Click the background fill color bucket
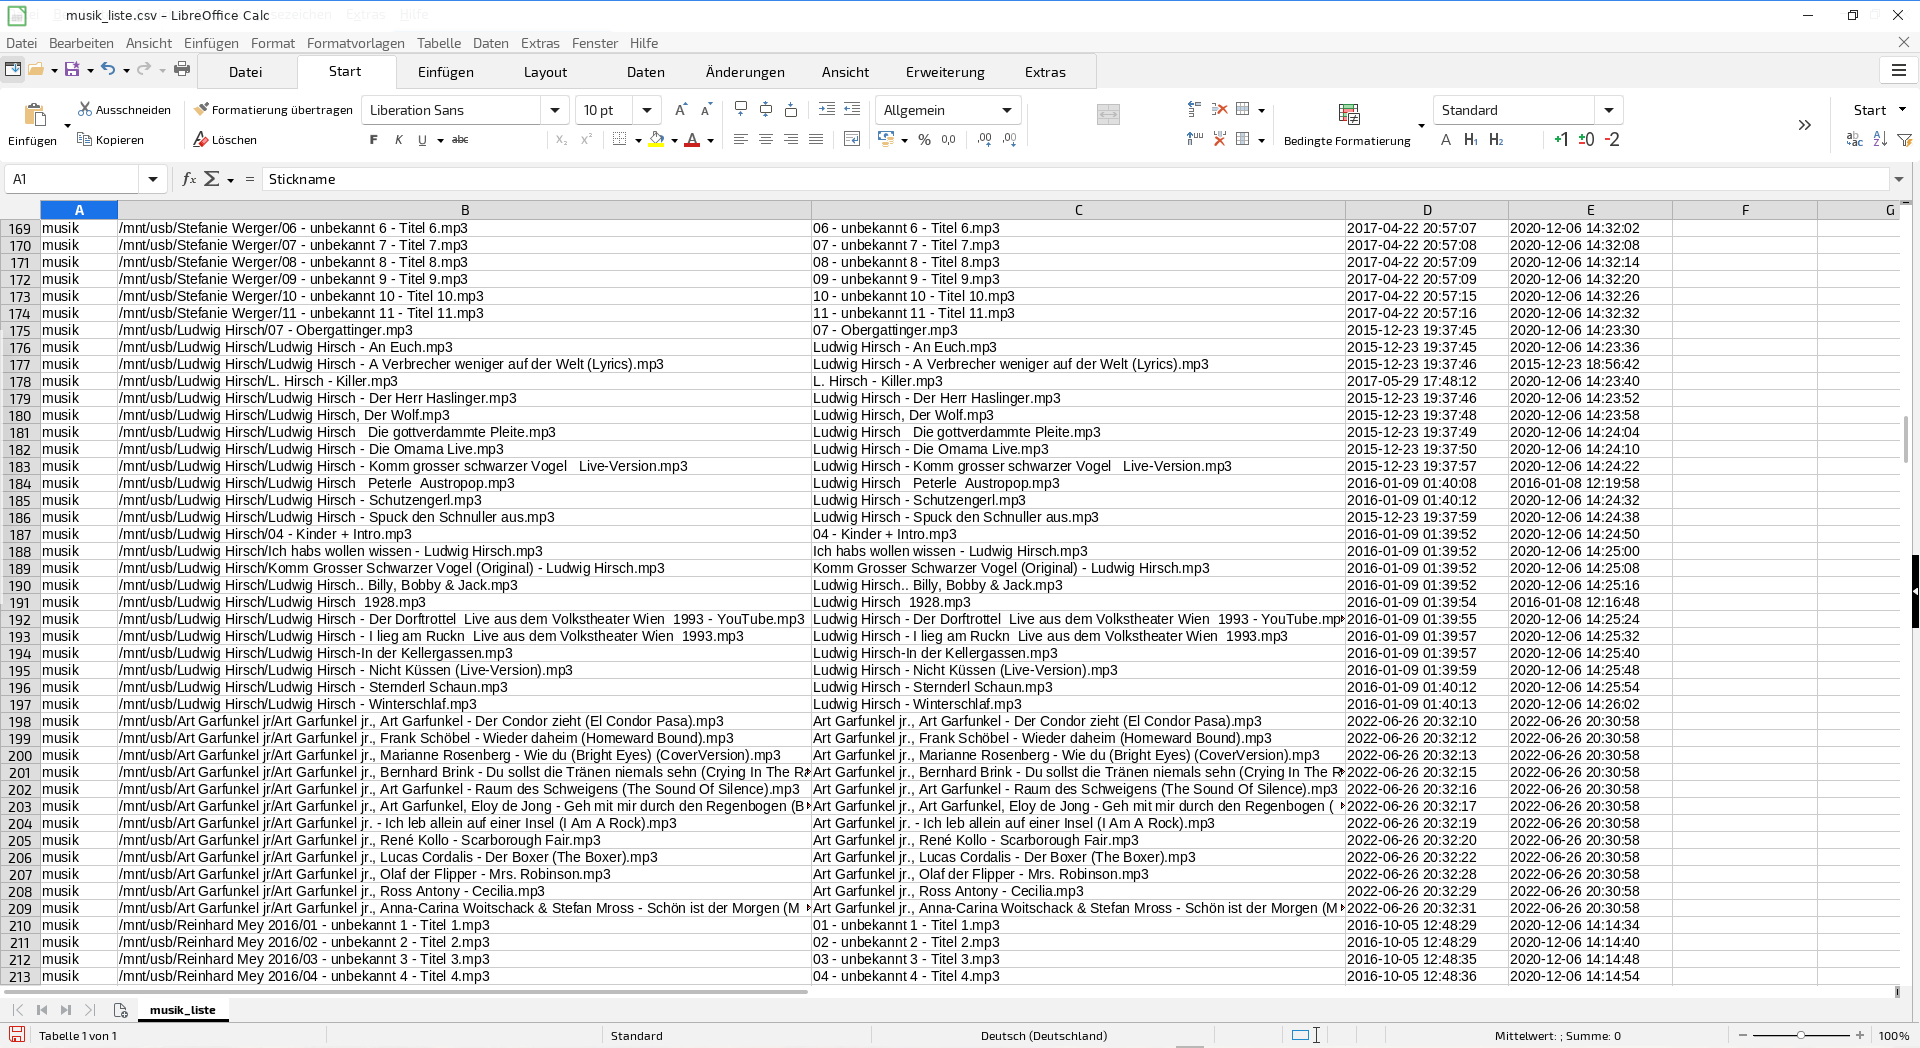 click(656, 140)
